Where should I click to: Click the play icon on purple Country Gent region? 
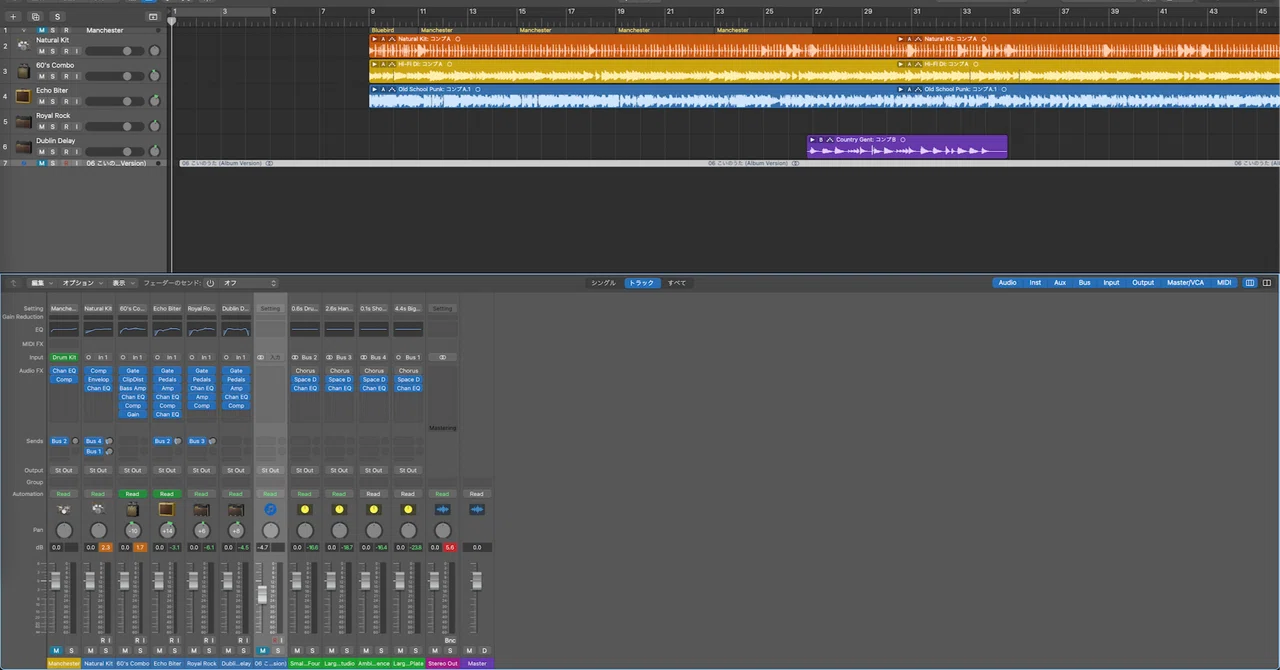point(812,139)
